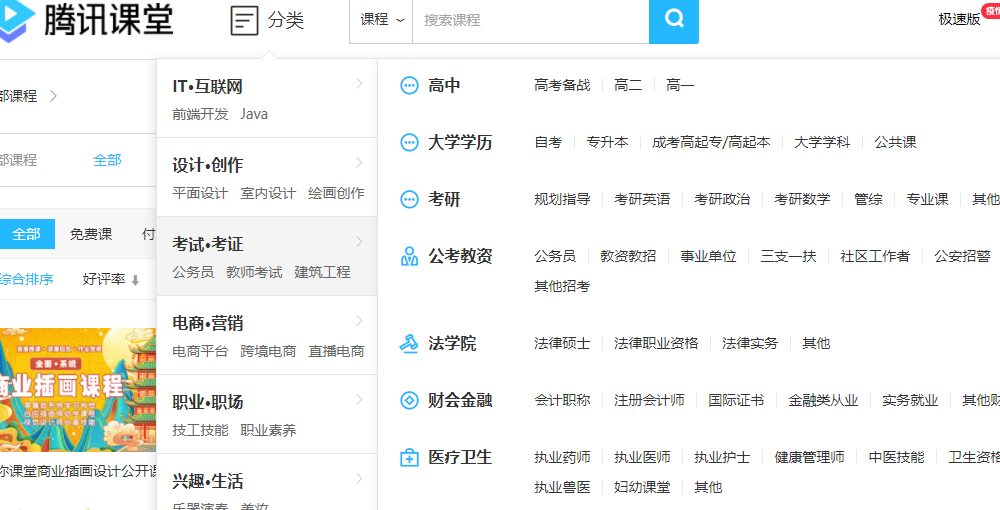
Task: Click the 公考教资 people icon
Action: [409, 257]
